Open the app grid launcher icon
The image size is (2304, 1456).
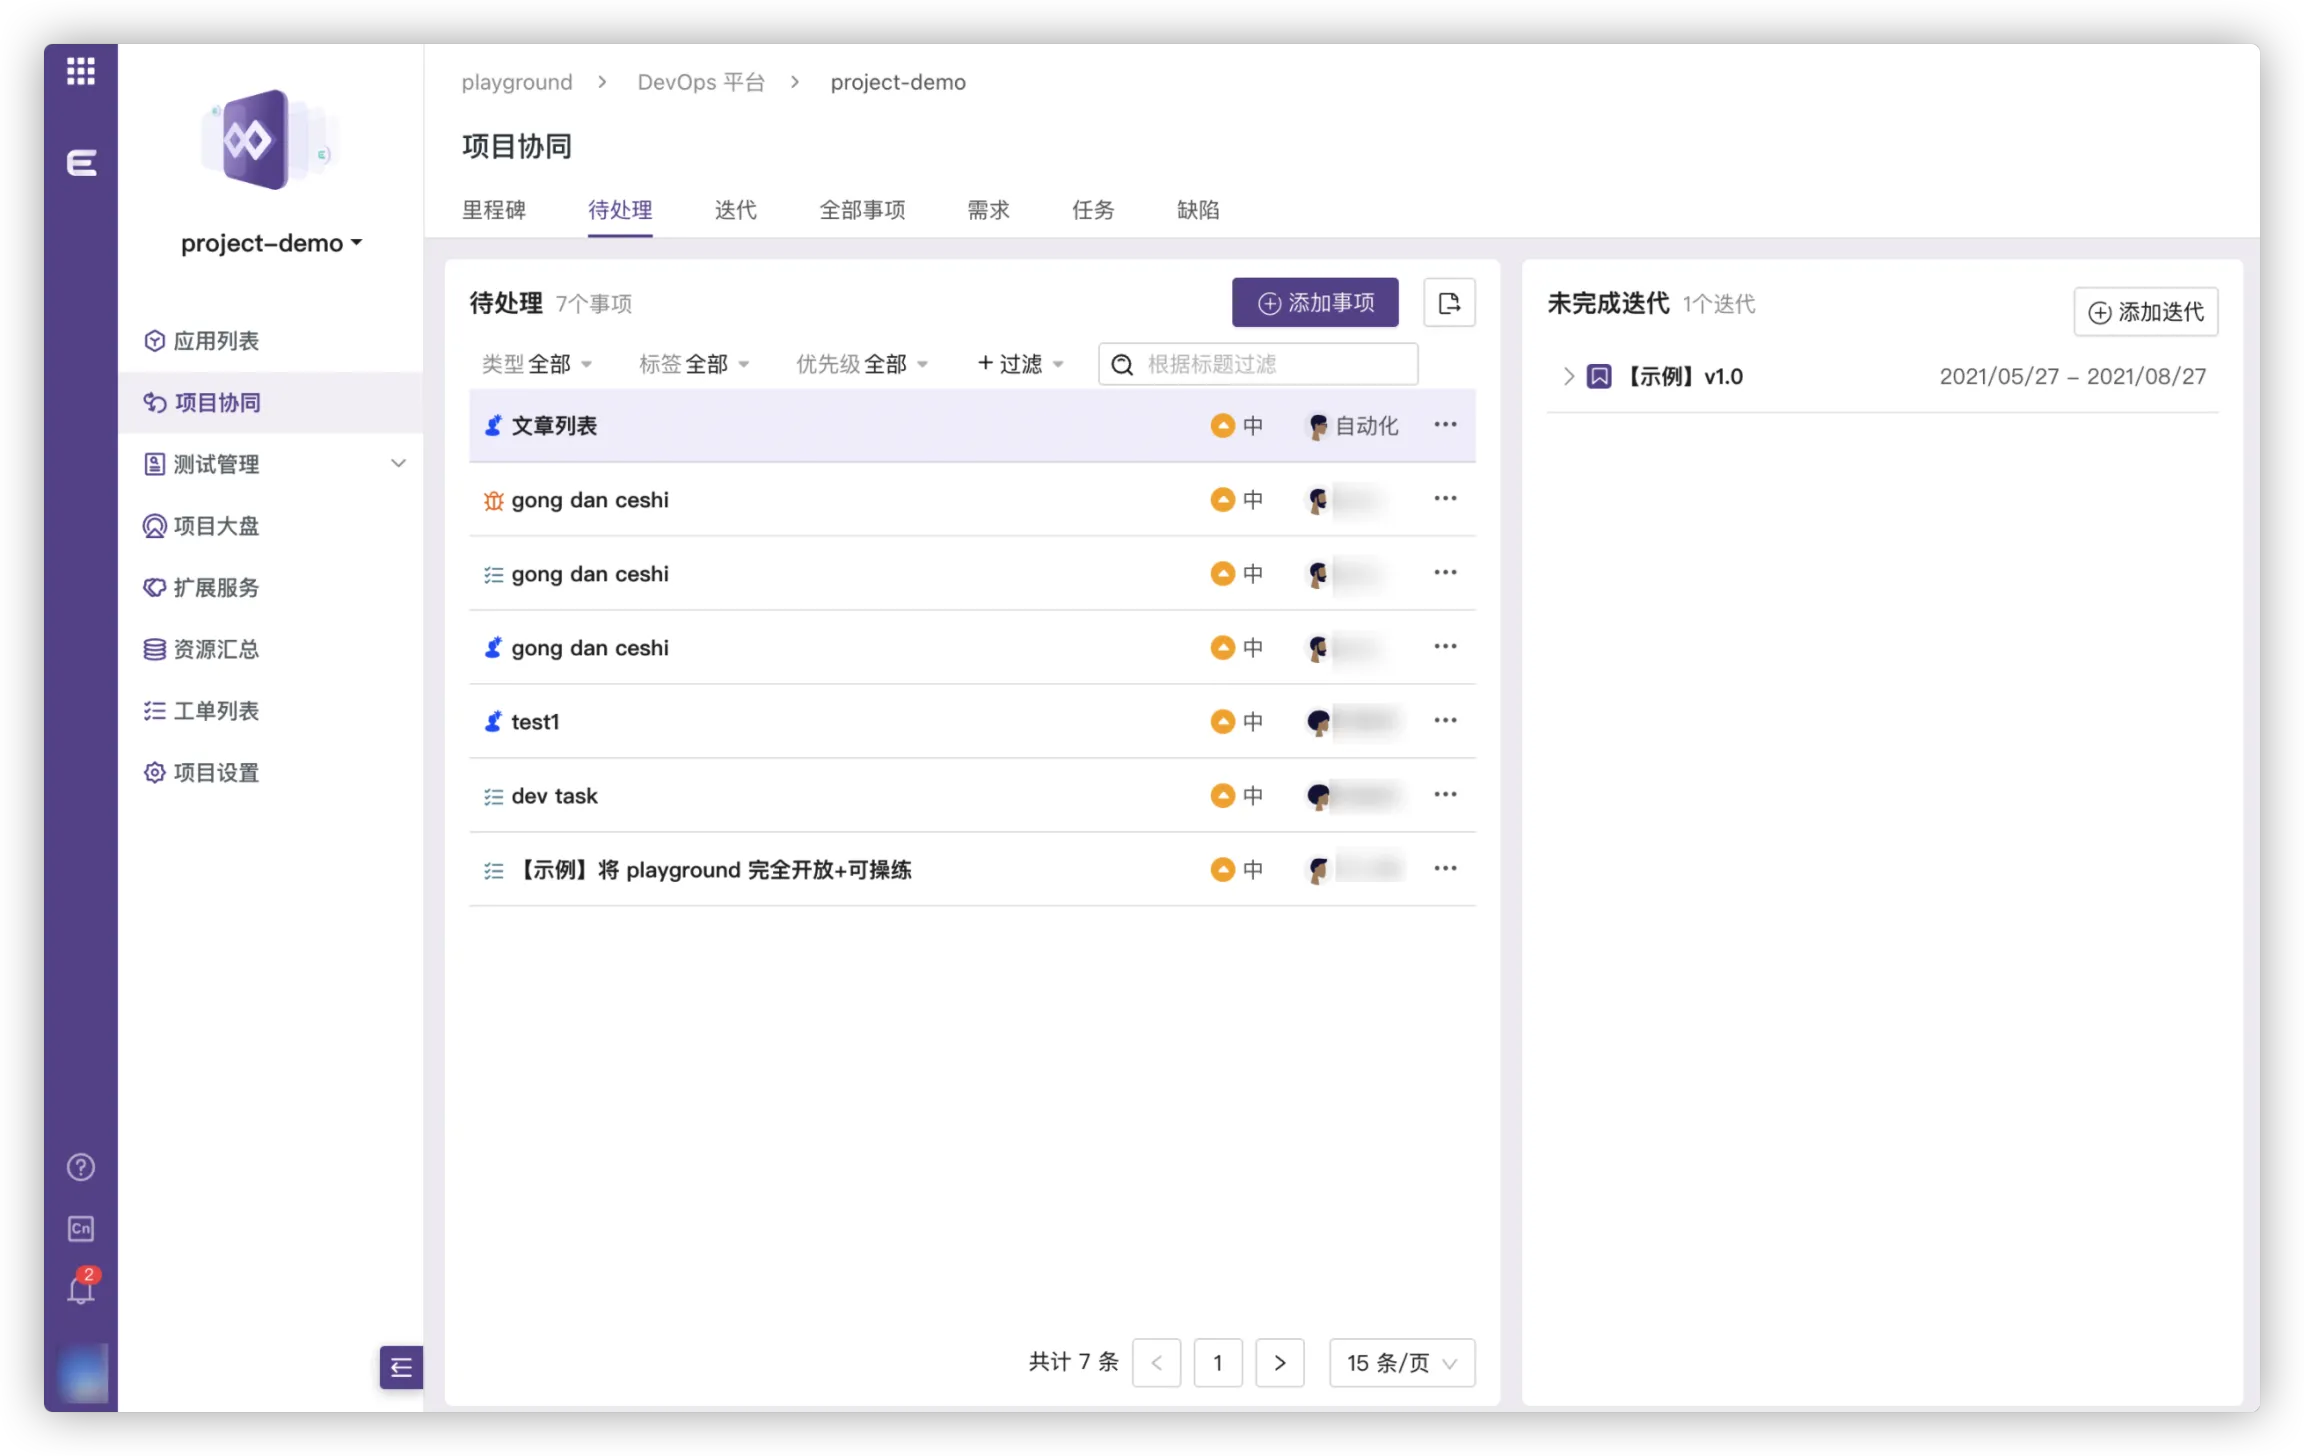[81, 71]
